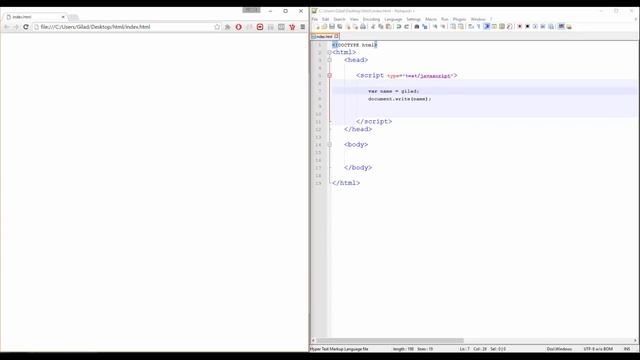
Task: Click the right arrow of horizontal scrollbar
Action: click(636, 340)
